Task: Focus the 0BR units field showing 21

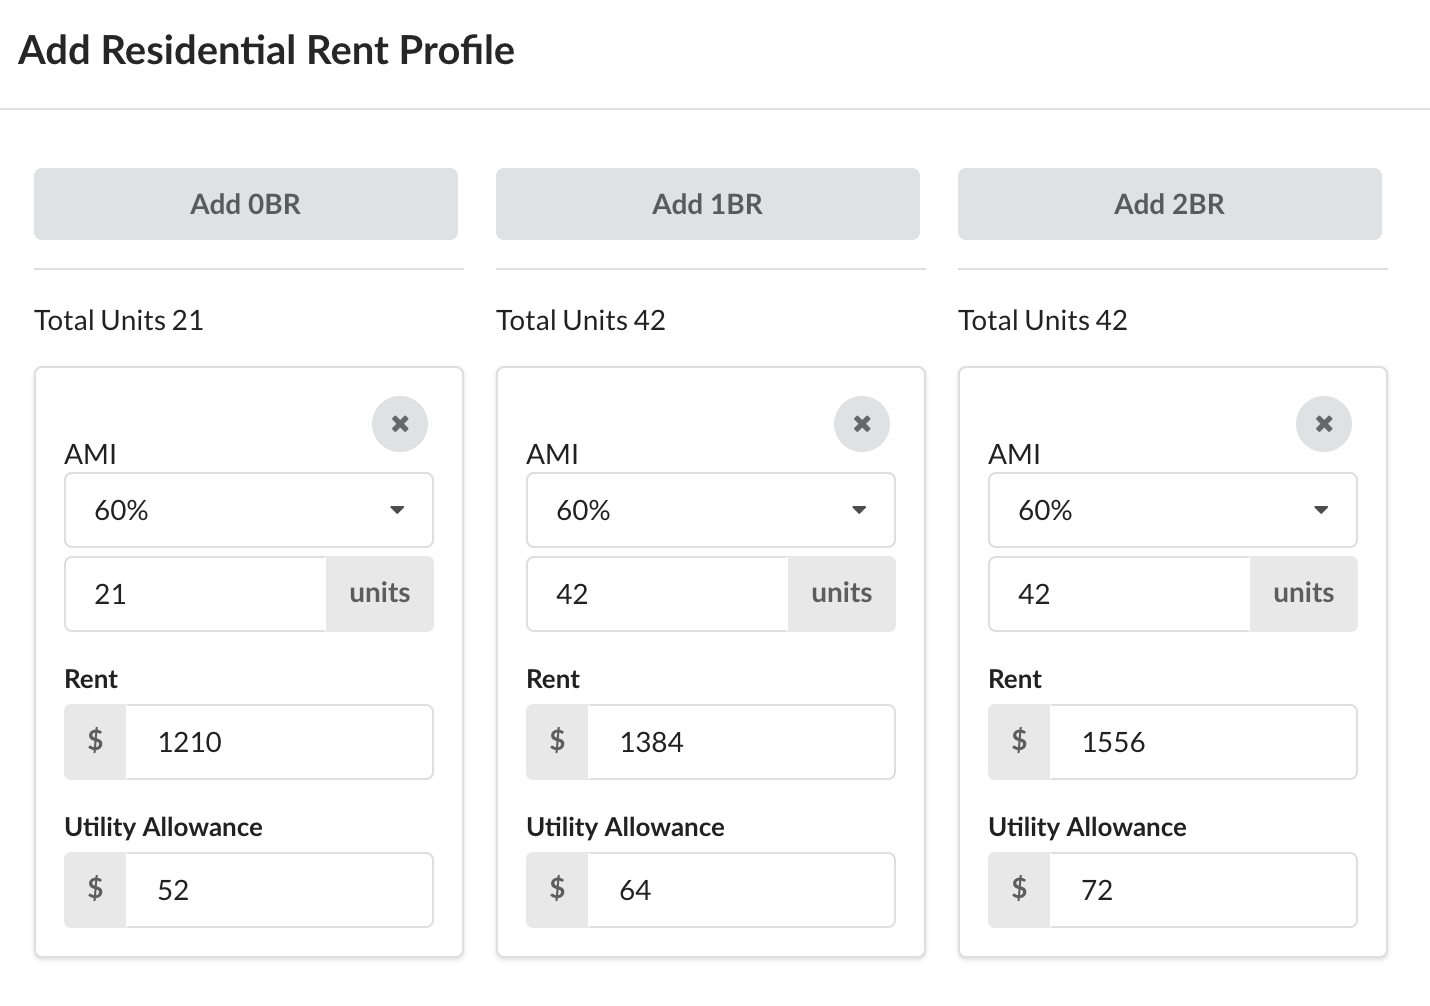Action: tap(196, 594)
